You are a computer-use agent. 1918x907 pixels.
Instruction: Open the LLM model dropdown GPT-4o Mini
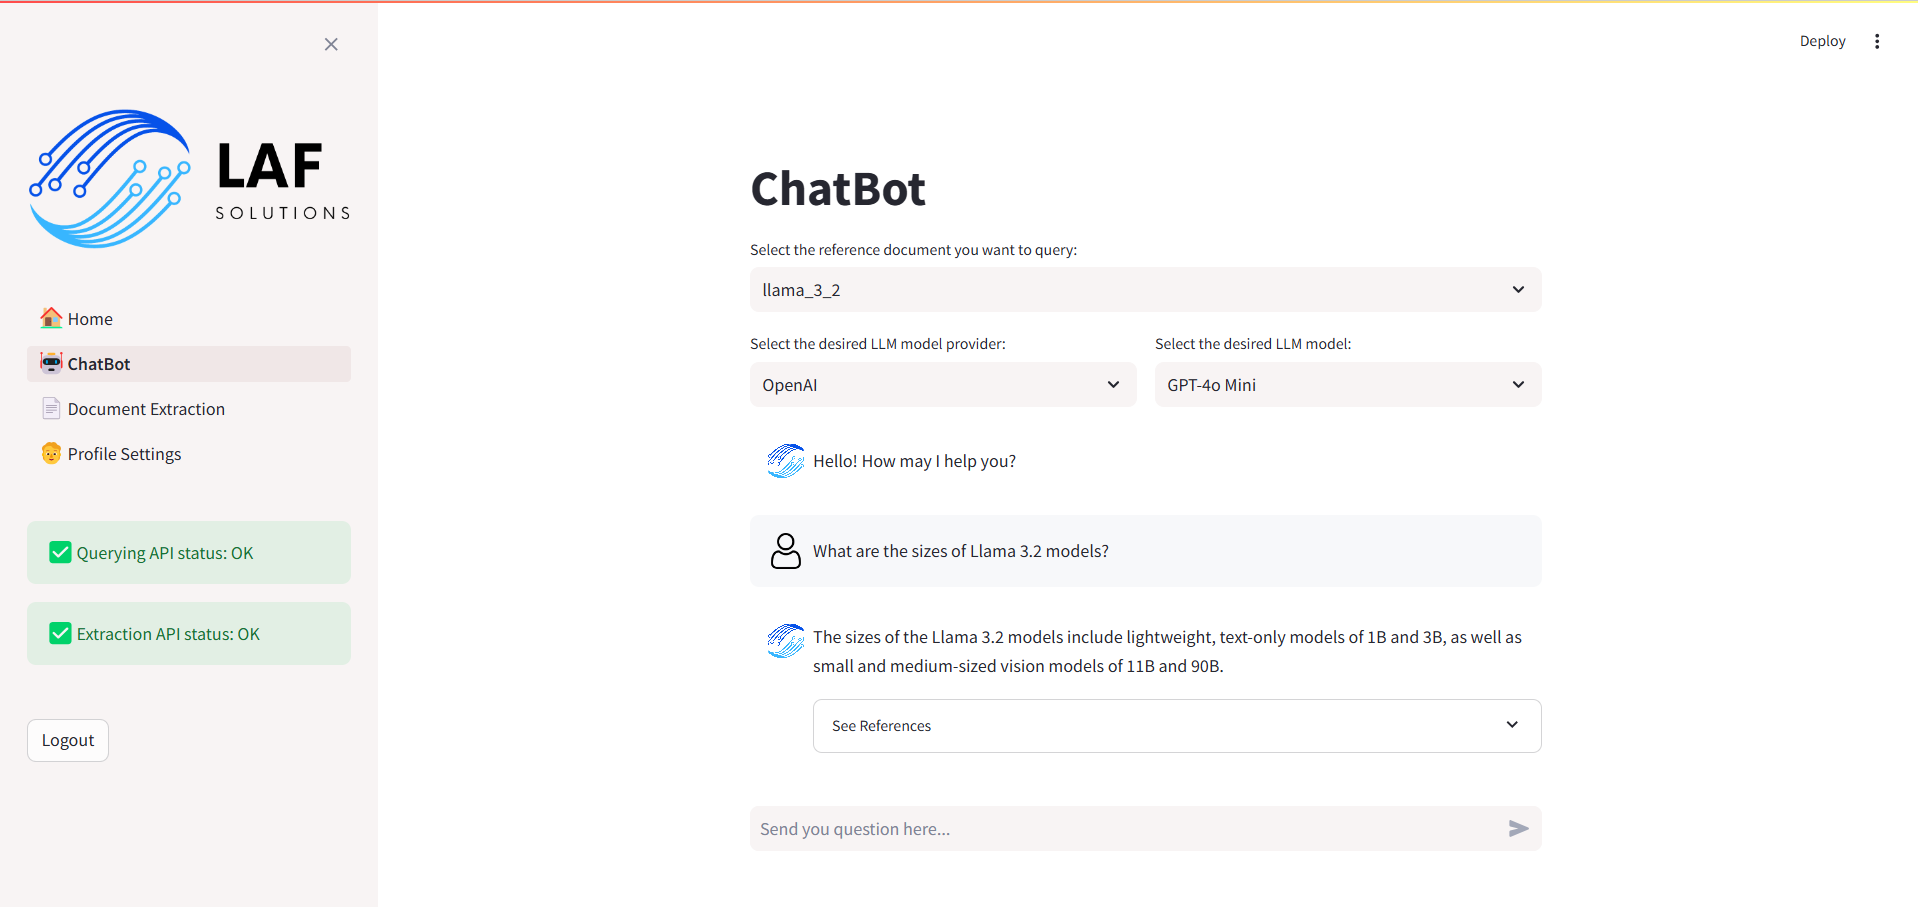pyautogui.click(x=1348, y=384)
